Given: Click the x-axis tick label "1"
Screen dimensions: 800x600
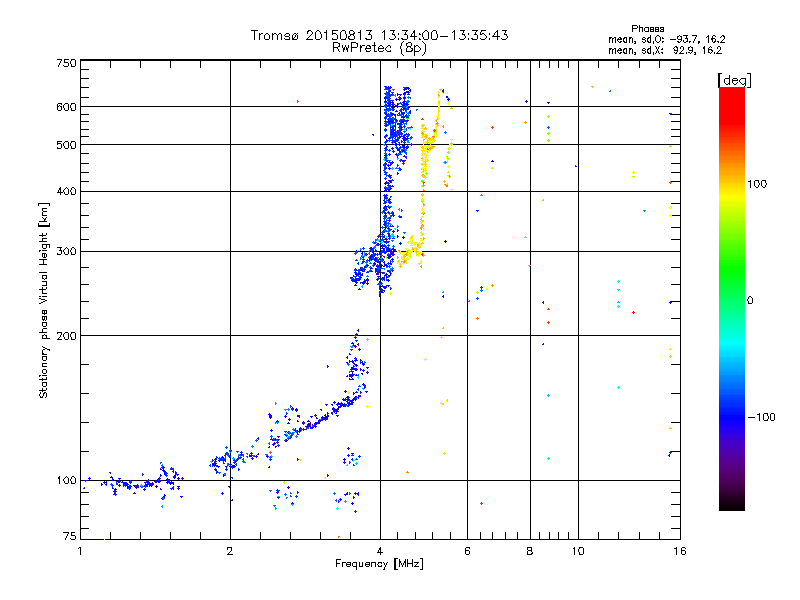Looking at the screenshot, I should 80,551.
